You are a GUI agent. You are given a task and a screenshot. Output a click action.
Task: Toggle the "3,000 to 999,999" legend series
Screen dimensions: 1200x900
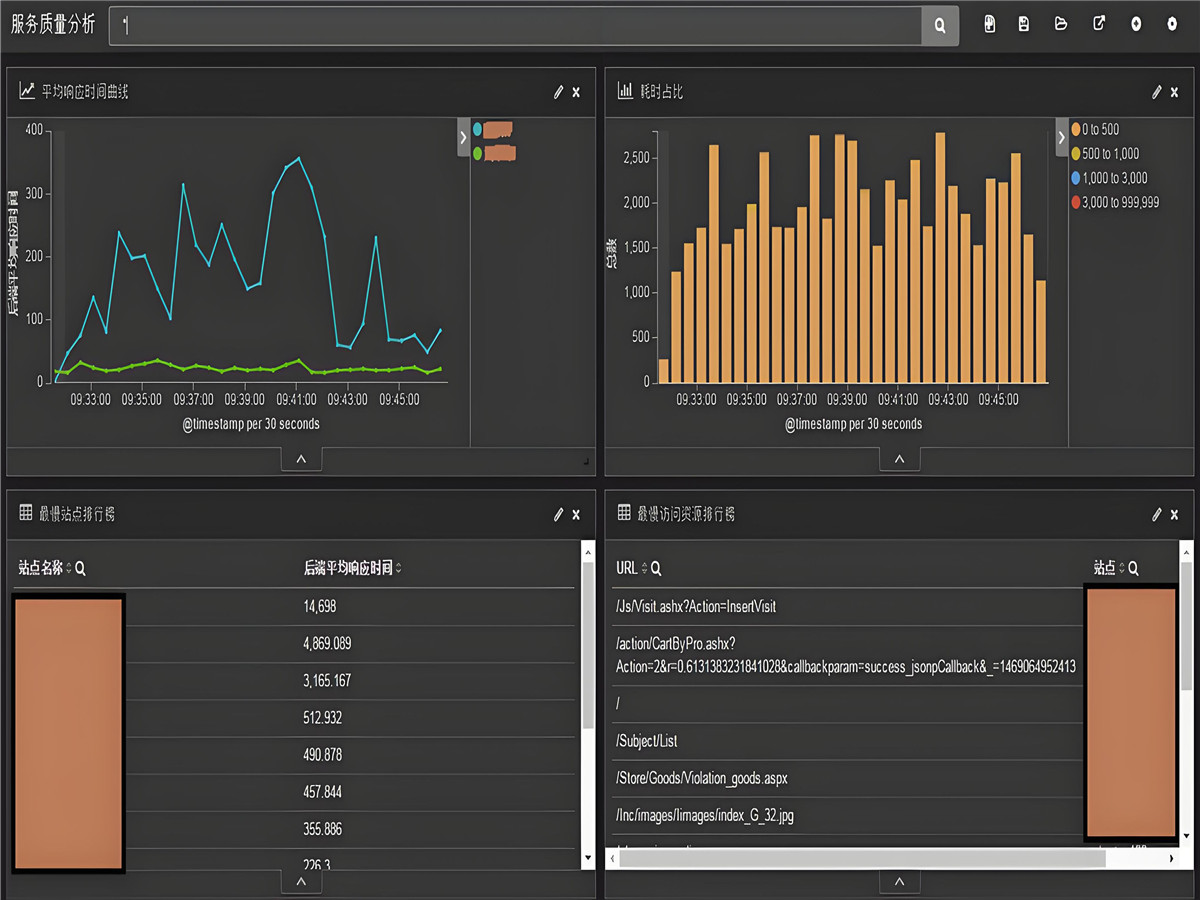(1115, 202)
